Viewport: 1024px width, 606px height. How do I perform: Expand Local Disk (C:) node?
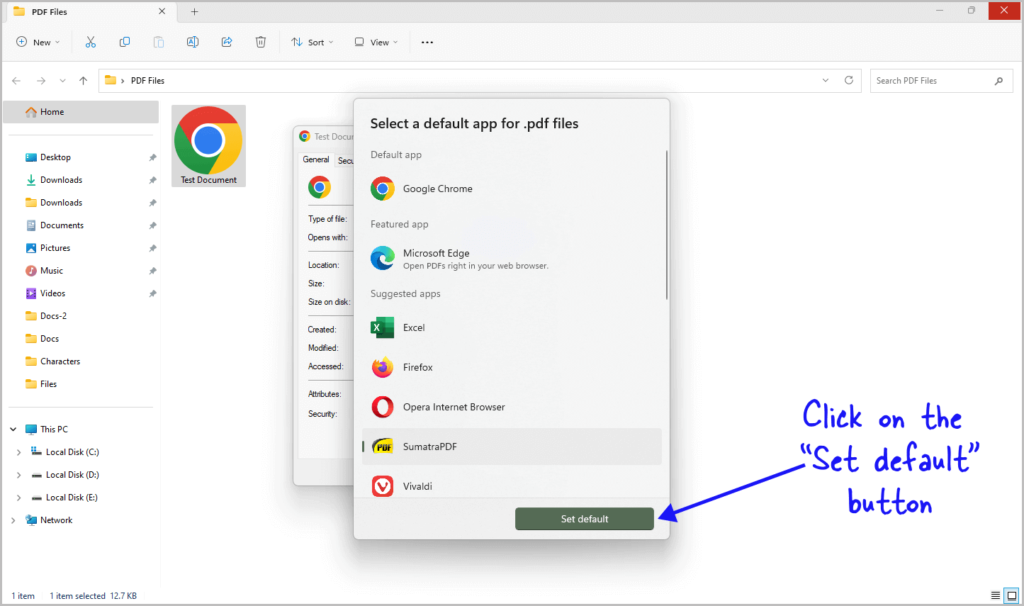18,452
